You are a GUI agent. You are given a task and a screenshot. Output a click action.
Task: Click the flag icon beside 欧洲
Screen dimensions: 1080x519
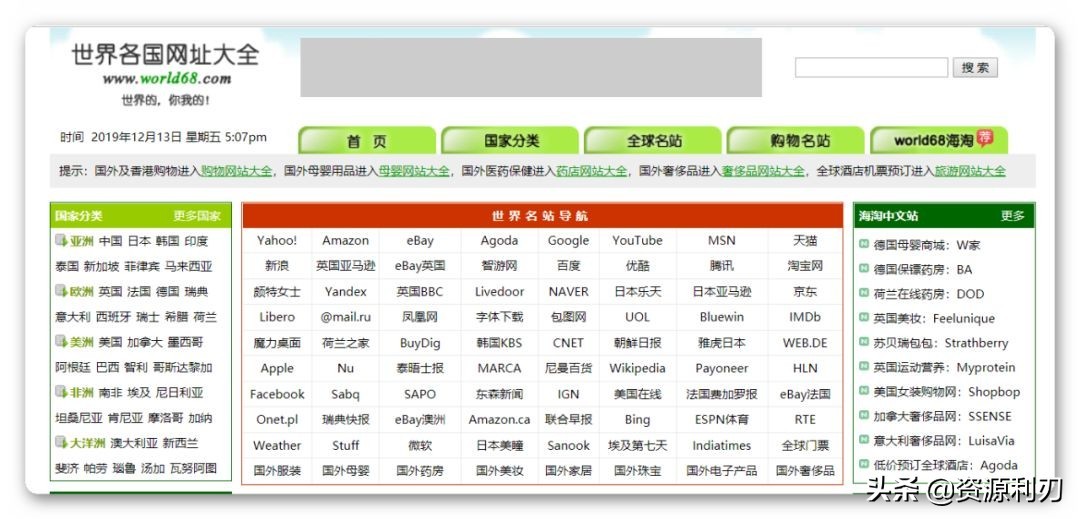tap(62, 292)
